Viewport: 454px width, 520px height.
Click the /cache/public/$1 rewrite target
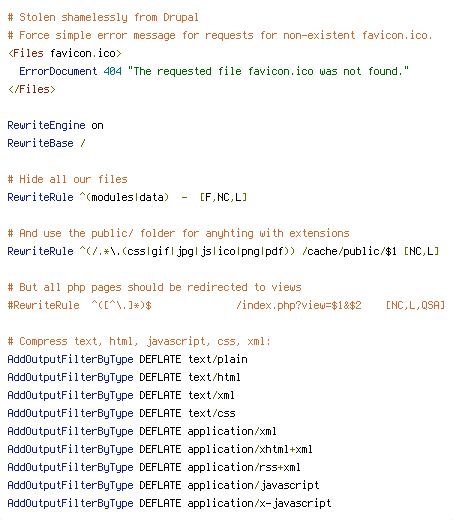coord(349,251)
